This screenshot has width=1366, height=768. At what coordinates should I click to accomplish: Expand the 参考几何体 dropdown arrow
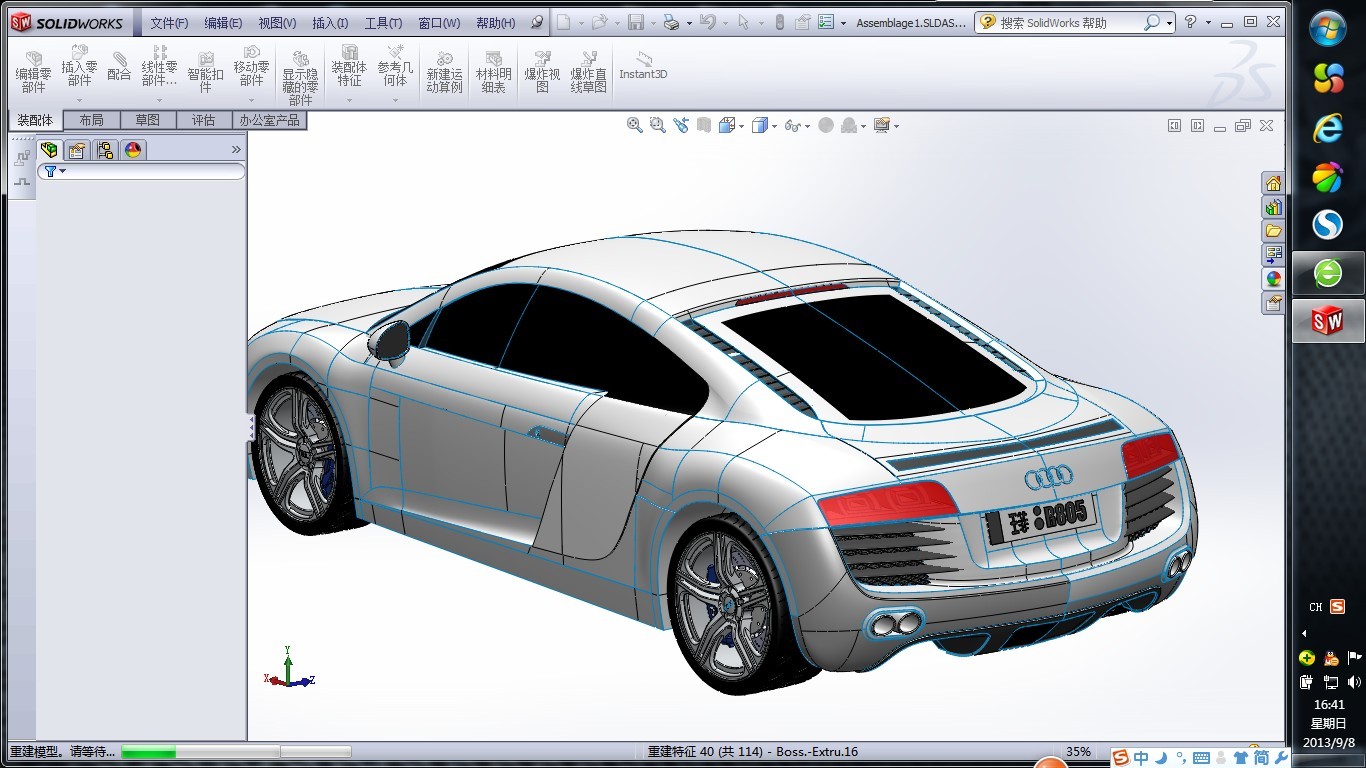coord(395,100)
